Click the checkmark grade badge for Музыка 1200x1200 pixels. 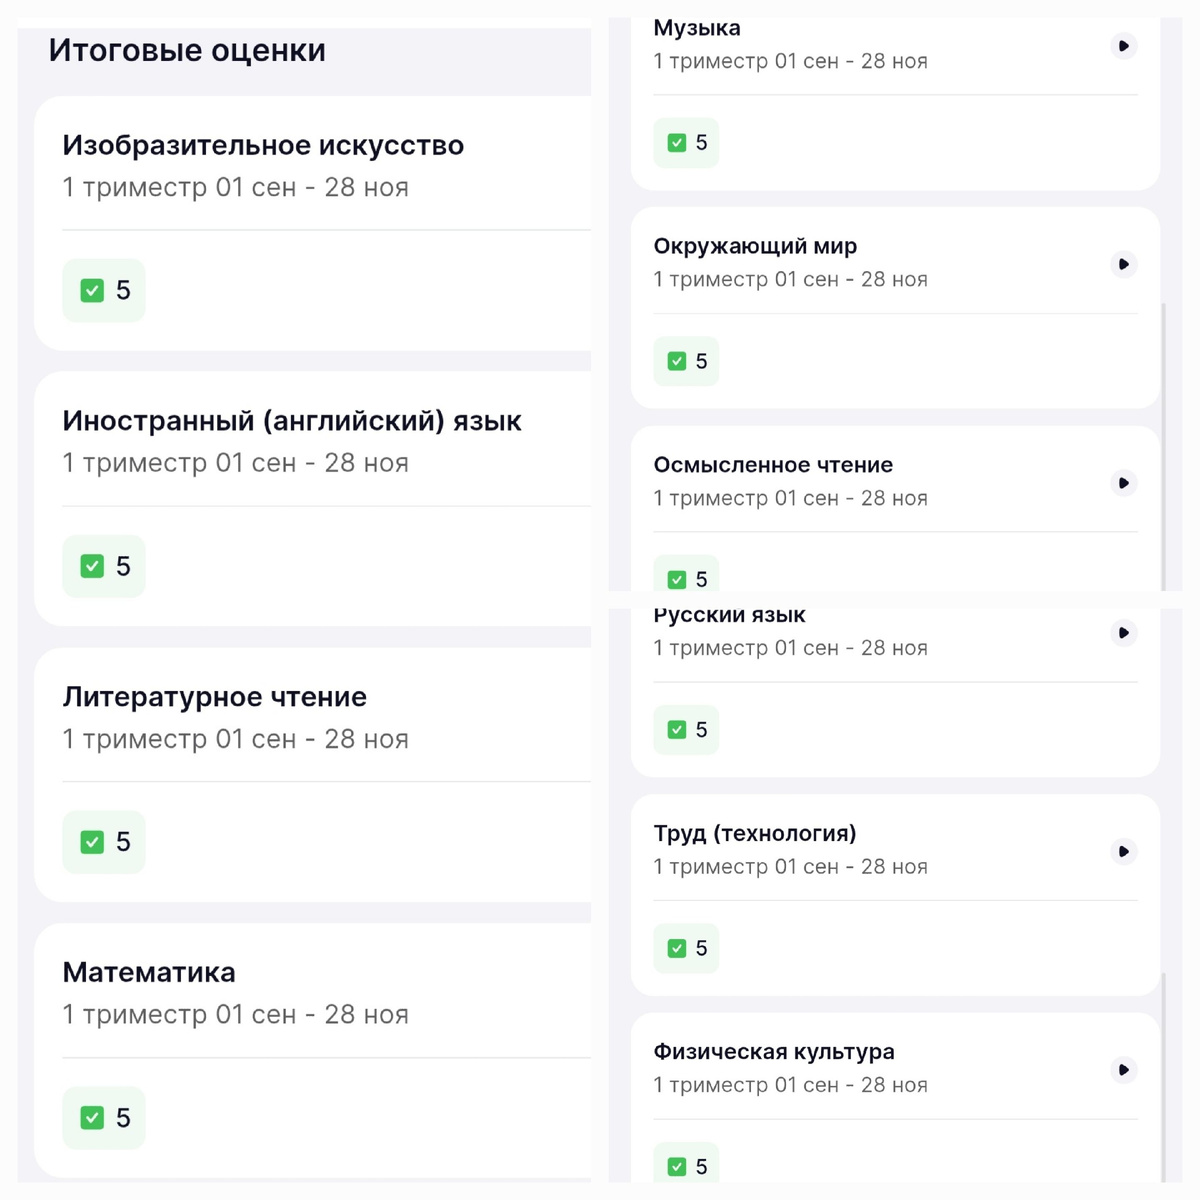686,142
